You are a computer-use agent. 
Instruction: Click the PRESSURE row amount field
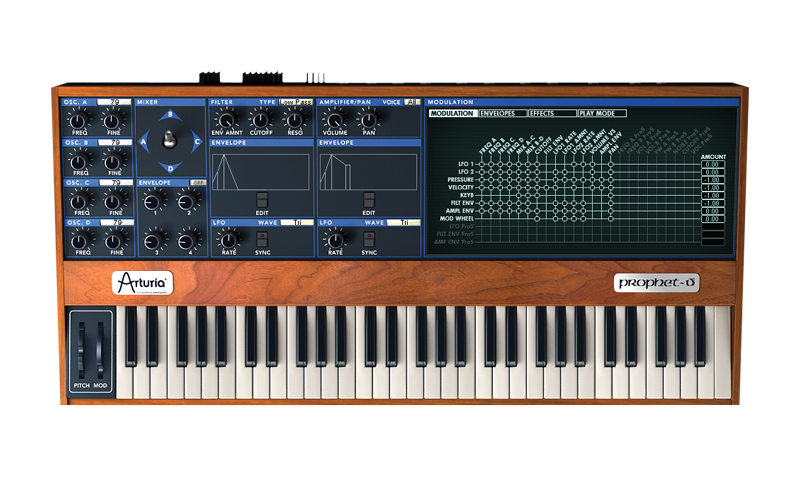click(713, 180)
